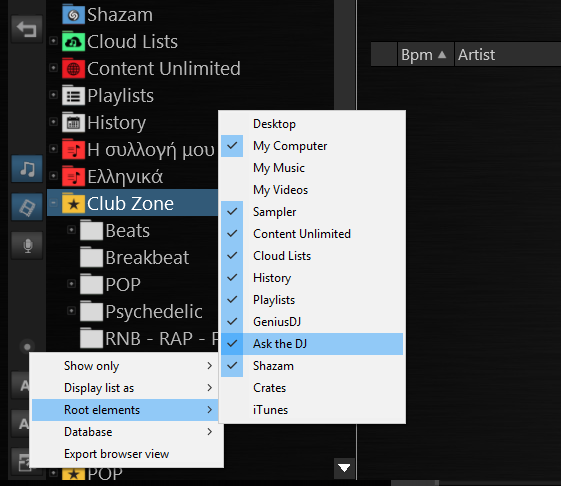Click the back arrow sidebar button
The width and height of the screenshot is (561, 486).
coord(27,29)
